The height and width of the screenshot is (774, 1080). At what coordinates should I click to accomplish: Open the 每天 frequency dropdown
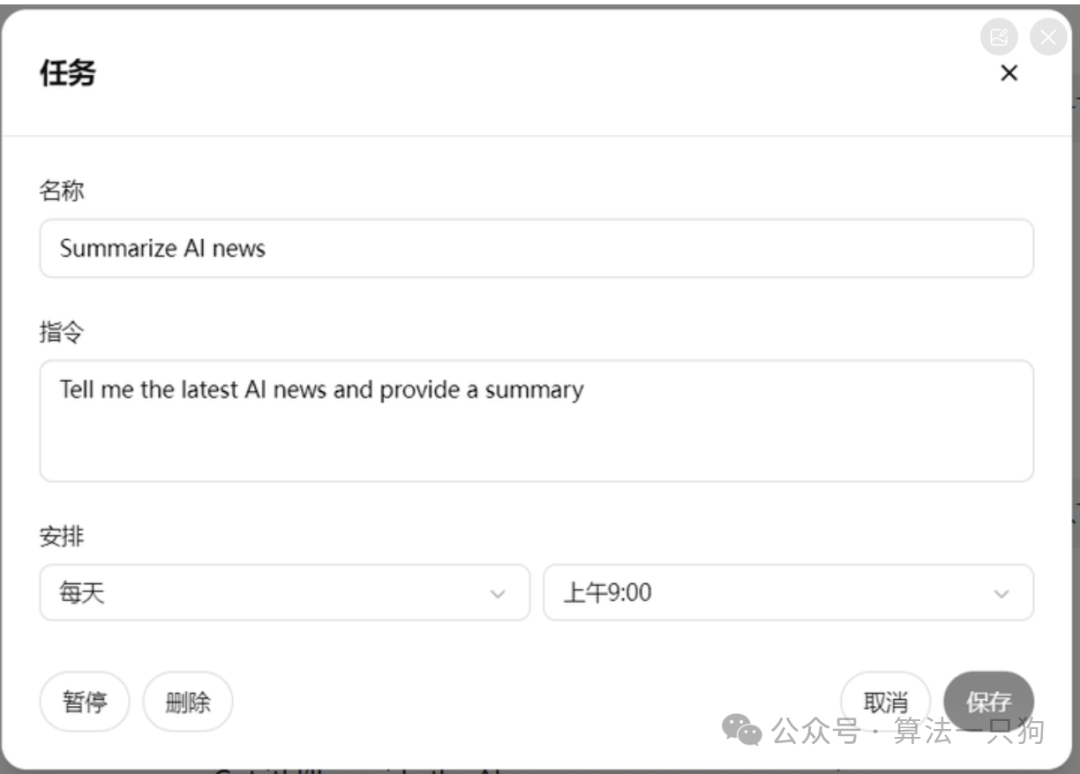point(284,593)
